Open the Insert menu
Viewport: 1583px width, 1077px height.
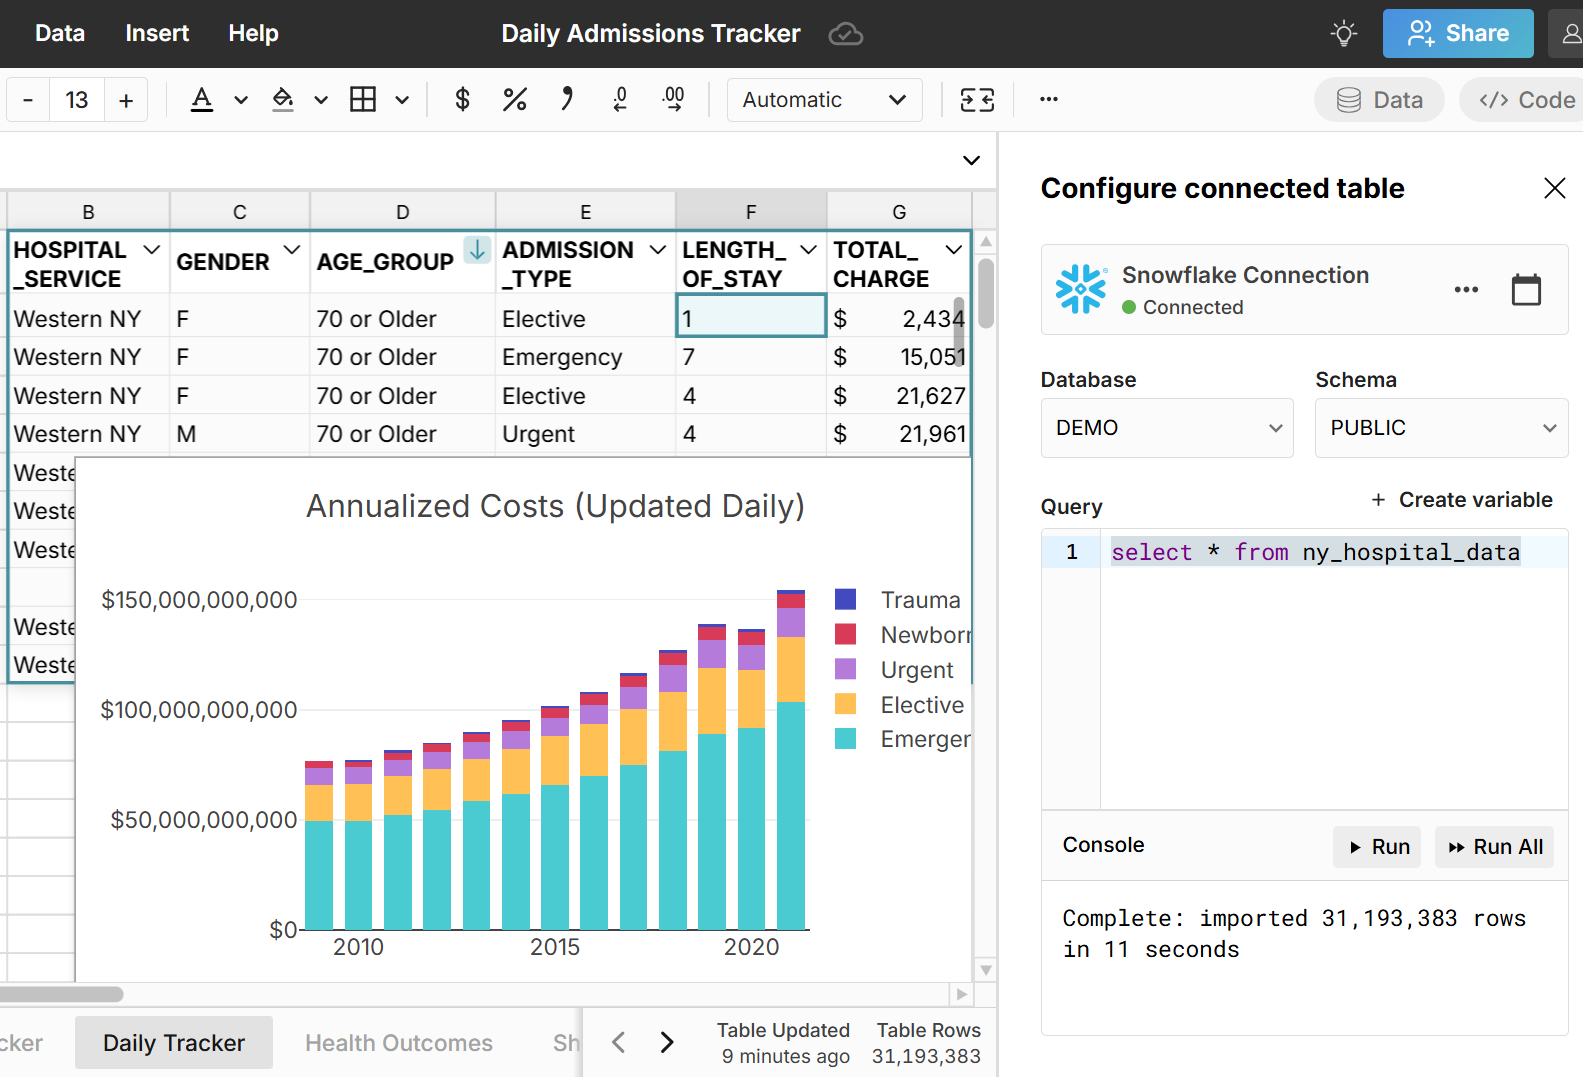pyautogui.click(x=157, y=34)
